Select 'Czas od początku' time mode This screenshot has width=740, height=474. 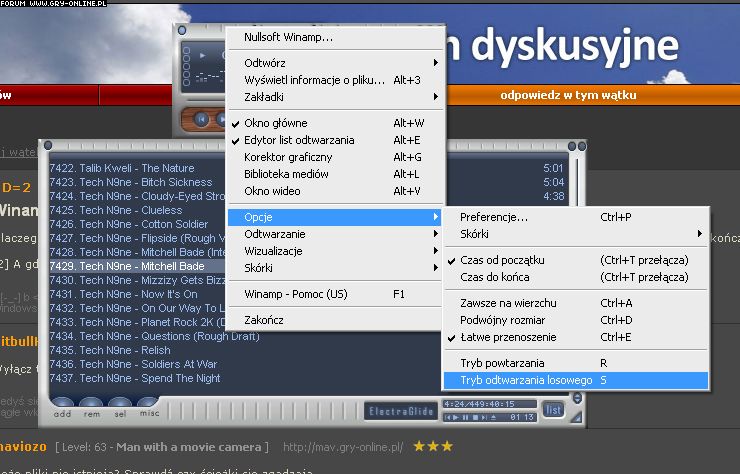(576, 260)
